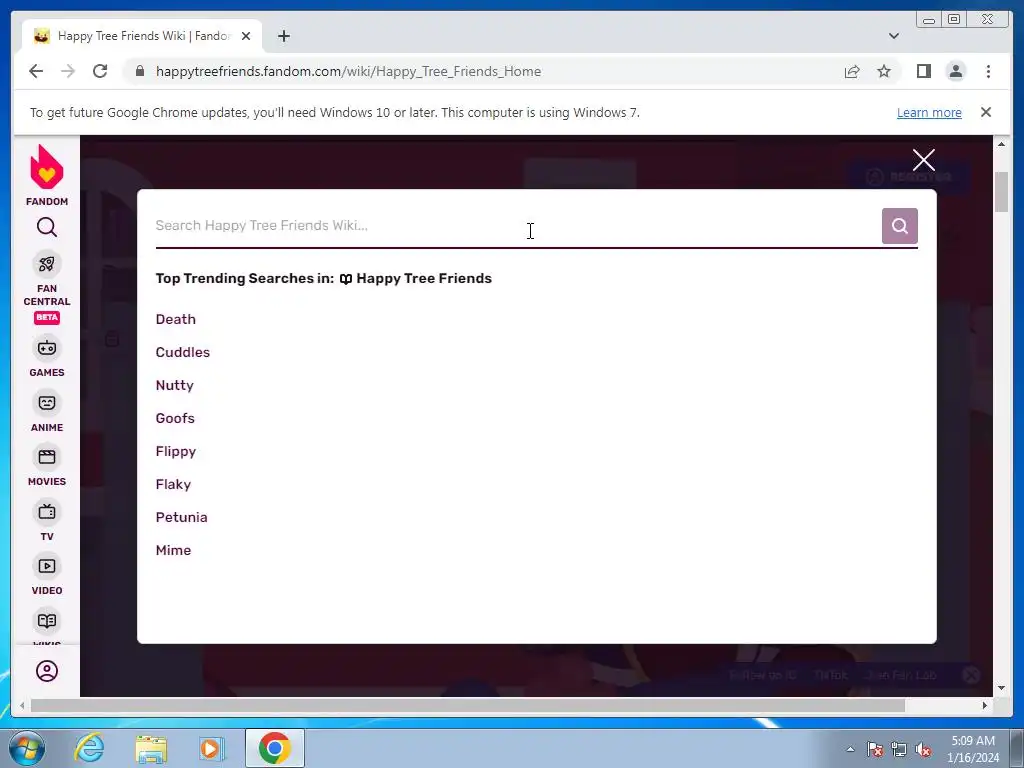The width and height of the screenshot is (1024, 768).
Task: Open the Wikis book icon in sidebar
Action: click(x=46, y=621)
